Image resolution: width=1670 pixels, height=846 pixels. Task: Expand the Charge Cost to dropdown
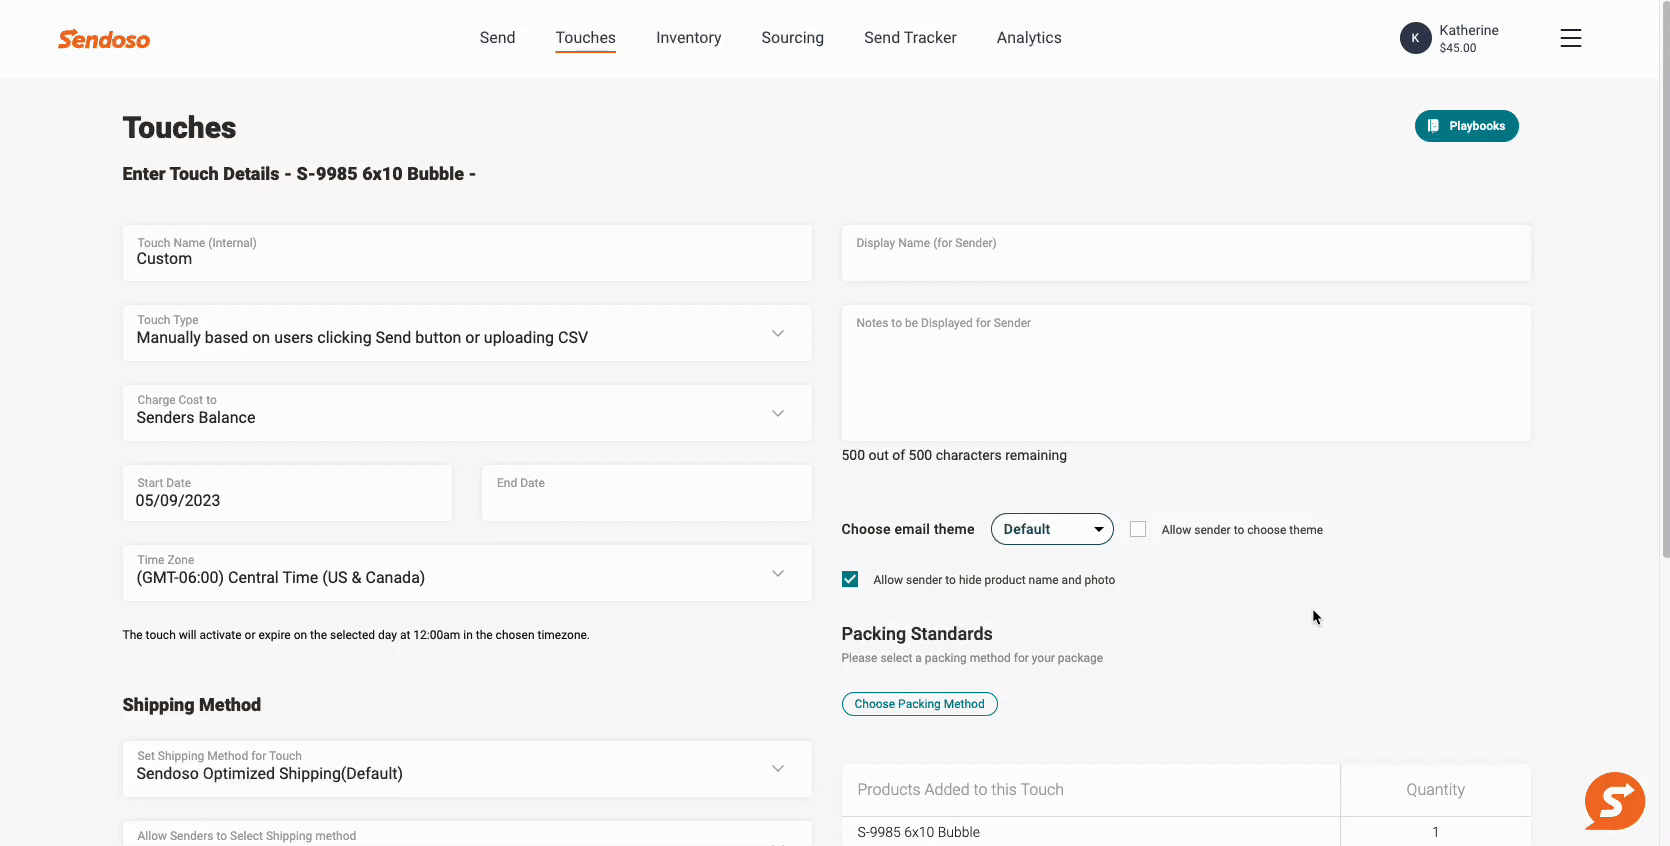coord(467,413)
